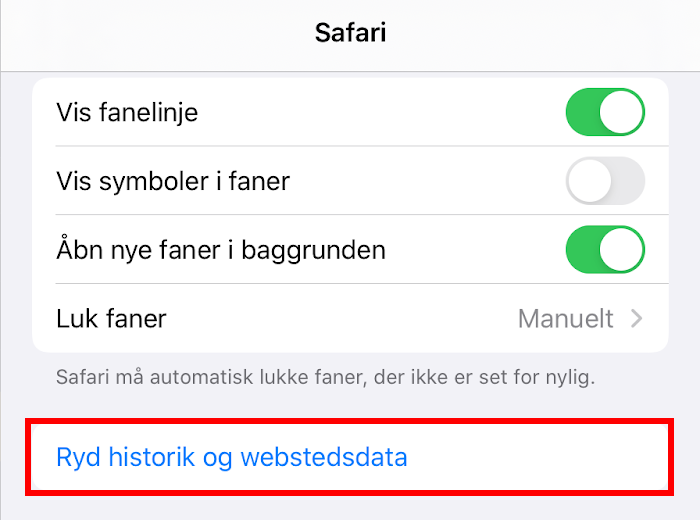Image resolution: width=700 pixels, height=520 pixels.
Task: Click the chevron arrow beside Manuelt
Action: point(636,319)
